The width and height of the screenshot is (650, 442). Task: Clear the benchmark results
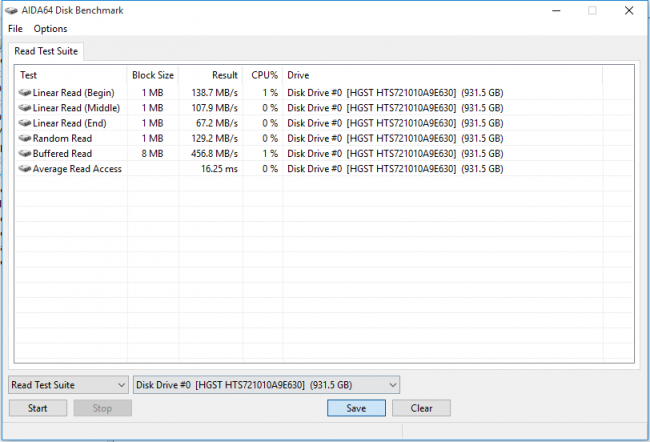click(x=421, y=408)
